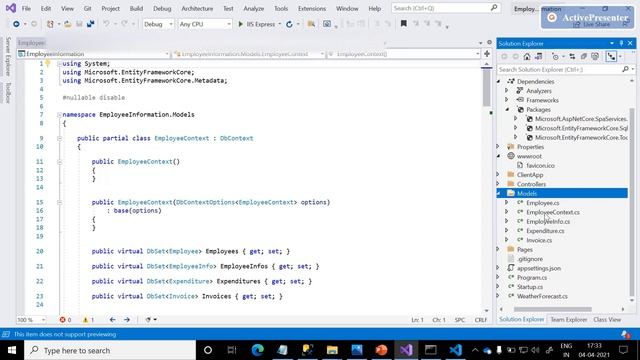Image resolution: width=640 pixels, height=360 pixels.
Task: Click the Windows Start button
Action: (11, 350)
